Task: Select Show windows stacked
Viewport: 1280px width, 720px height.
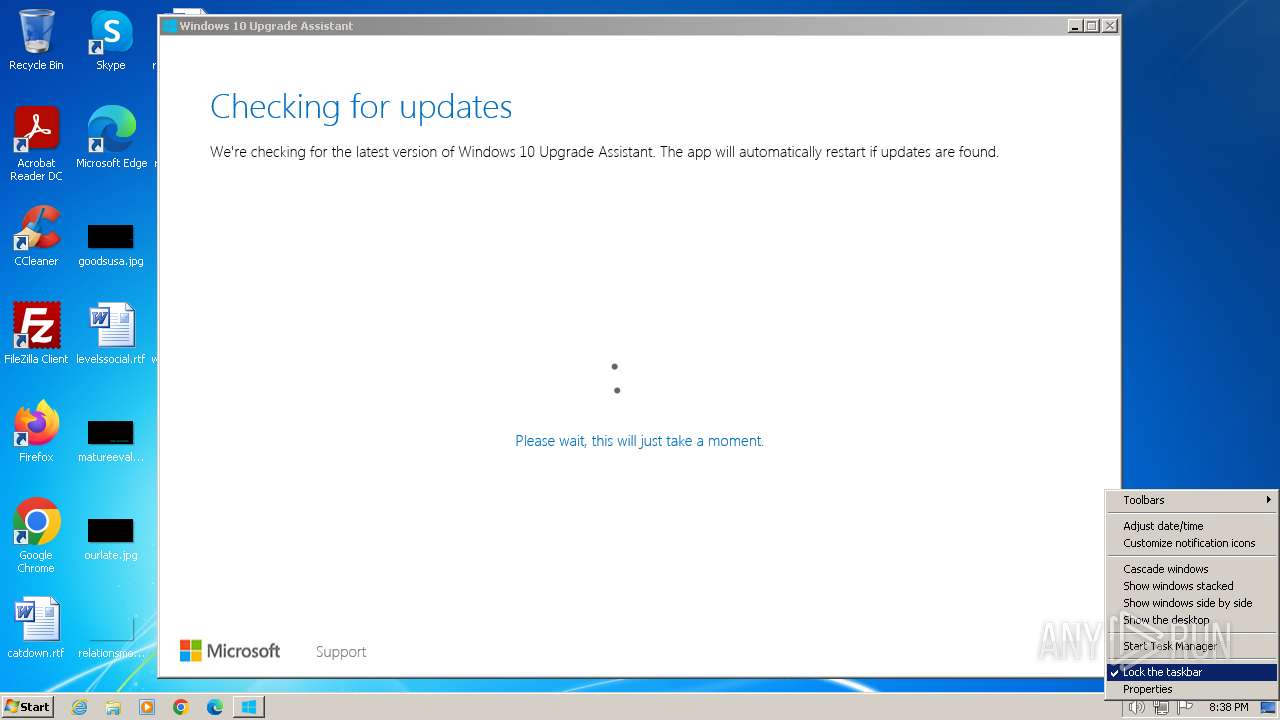Action: tap(1191, 586)
